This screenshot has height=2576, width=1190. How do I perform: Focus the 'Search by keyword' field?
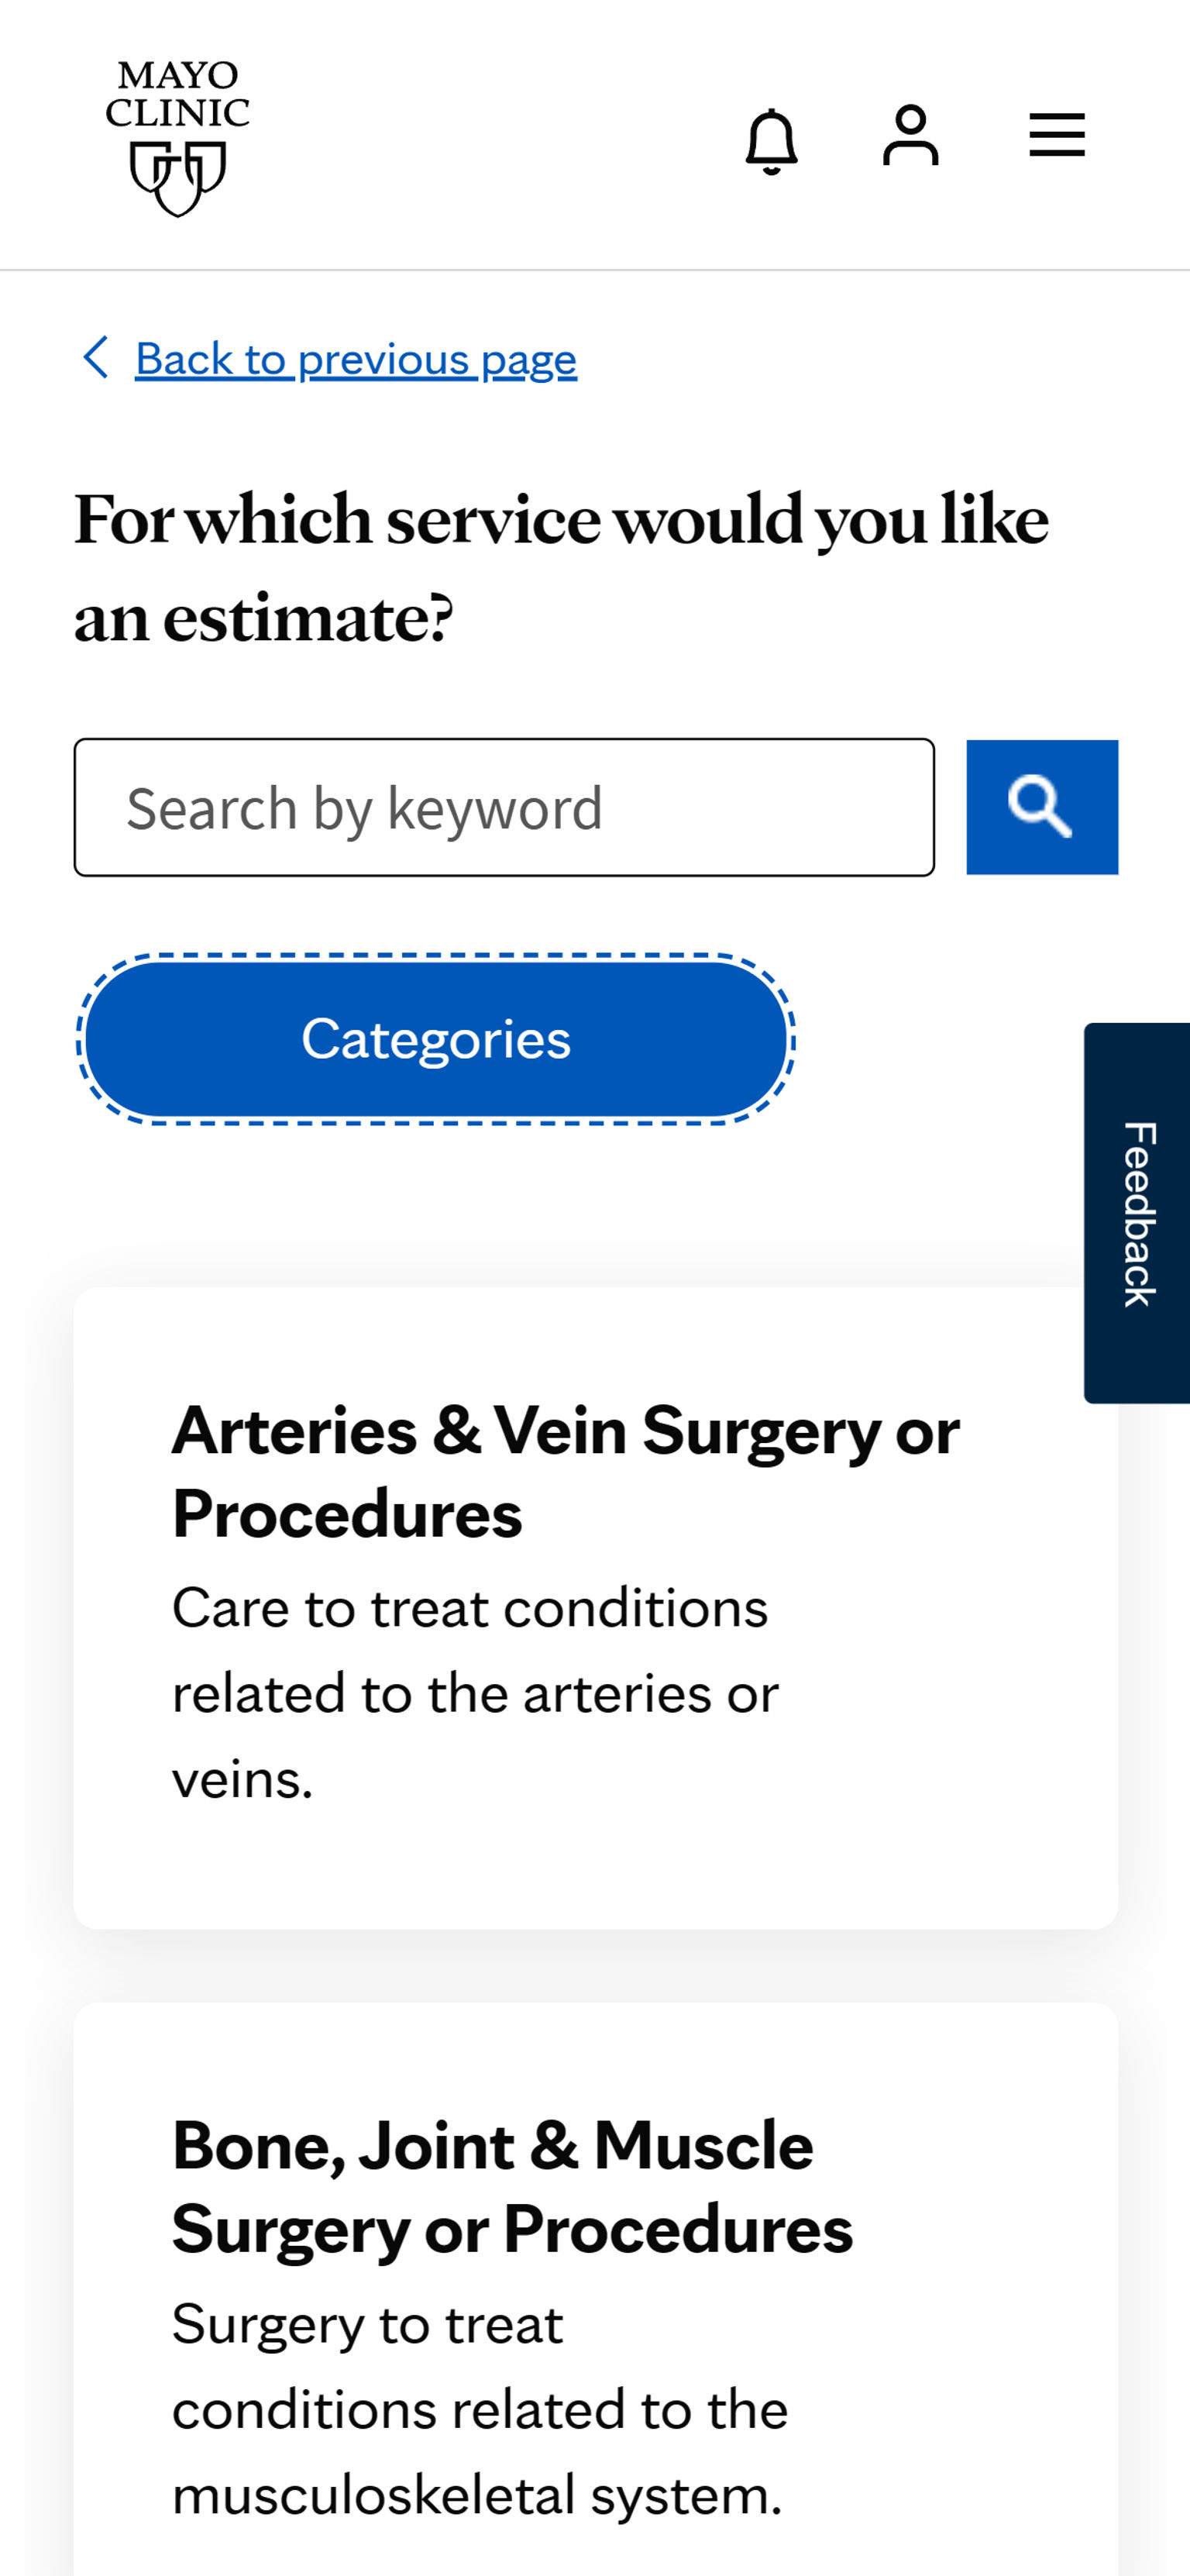504,807
